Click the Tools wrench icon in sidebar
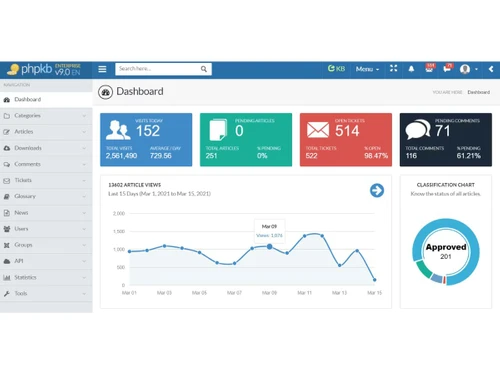 coord(7,293)
